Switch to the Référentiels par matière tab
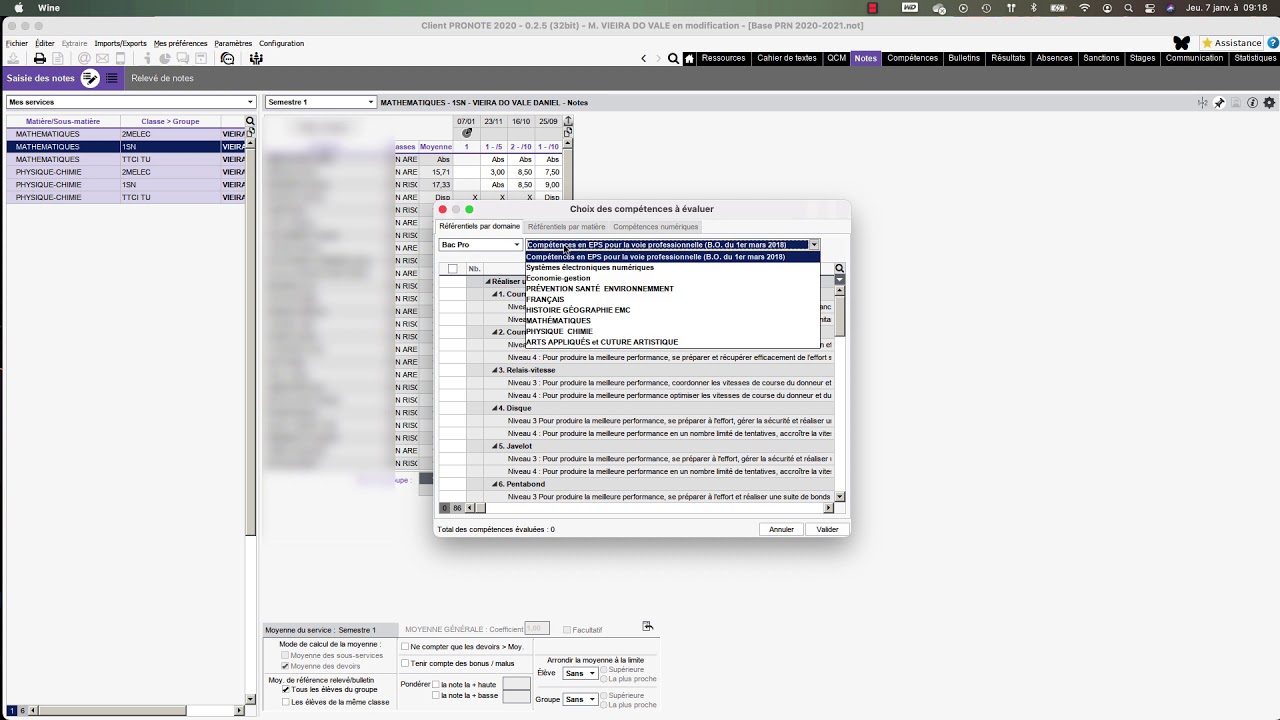The width and height of the screenshot is (1280, 720). tap(566, 227)
